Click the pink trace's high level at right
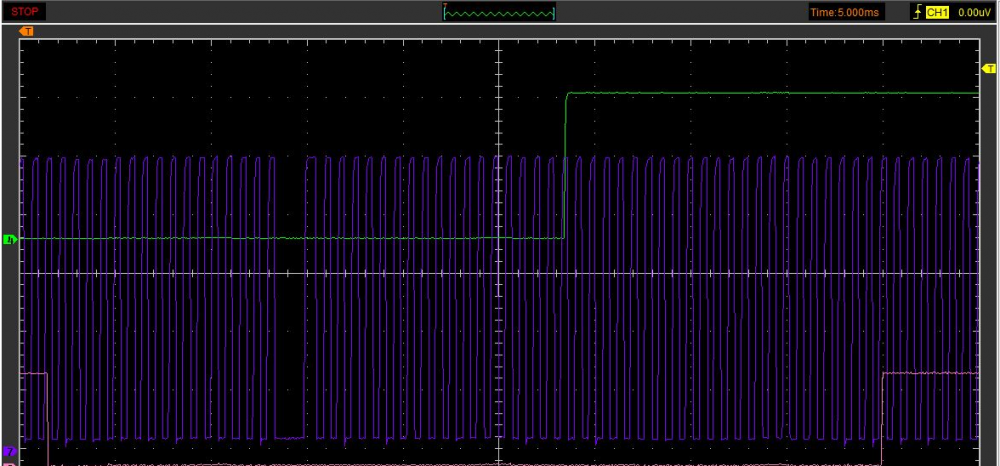Viewport: 1000px width, 466px height. click(928, 372)
